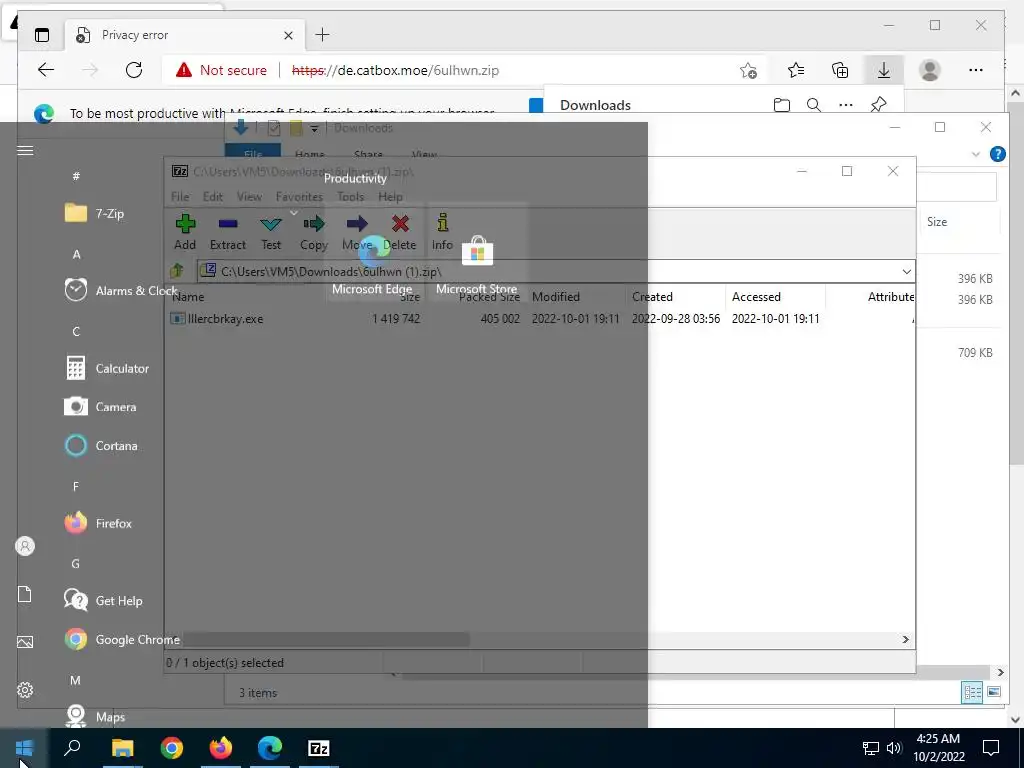Image resolution: width=1024 pixels, height=768 pixels.
Task: Open Get Help from the Start menu
Action: (103, 601)
